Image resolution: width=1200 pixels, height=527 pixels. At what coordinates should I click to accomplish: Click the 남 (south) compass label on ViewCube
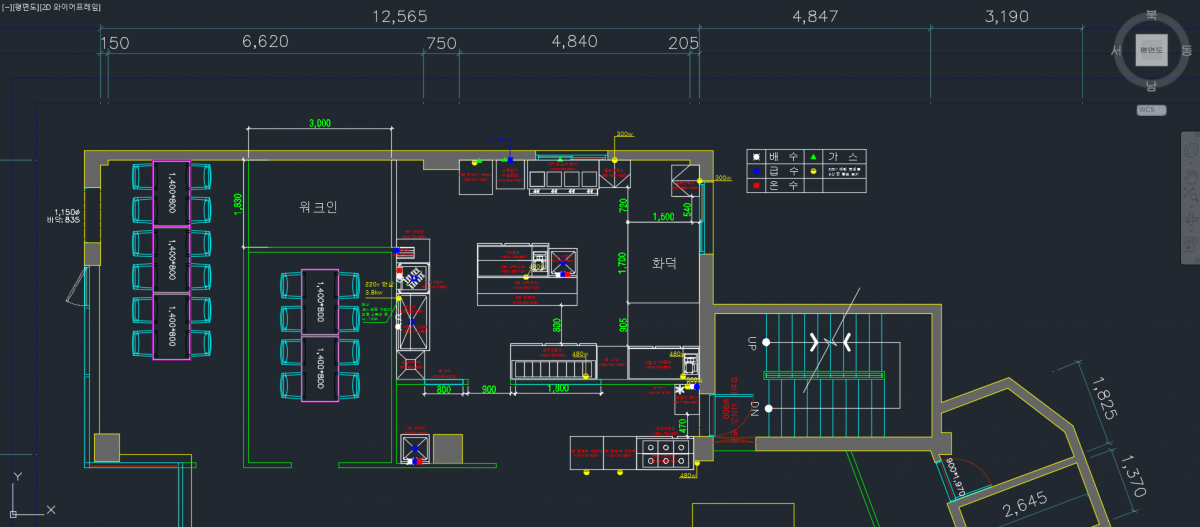coord(1151,86)
